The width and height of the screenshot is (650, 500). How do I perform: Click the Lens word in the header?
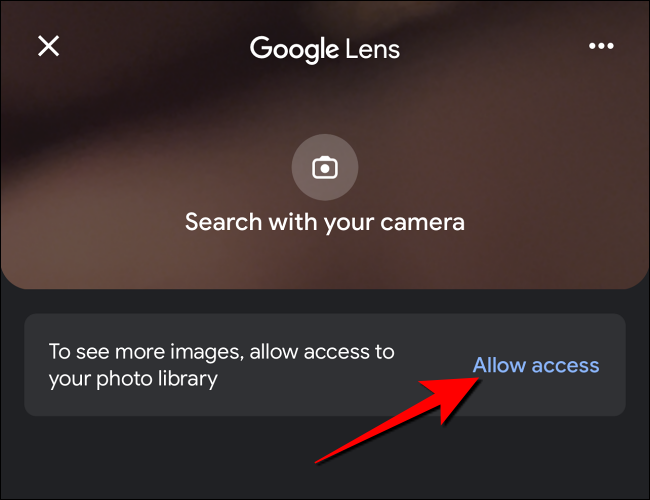(x=373, y=49)
